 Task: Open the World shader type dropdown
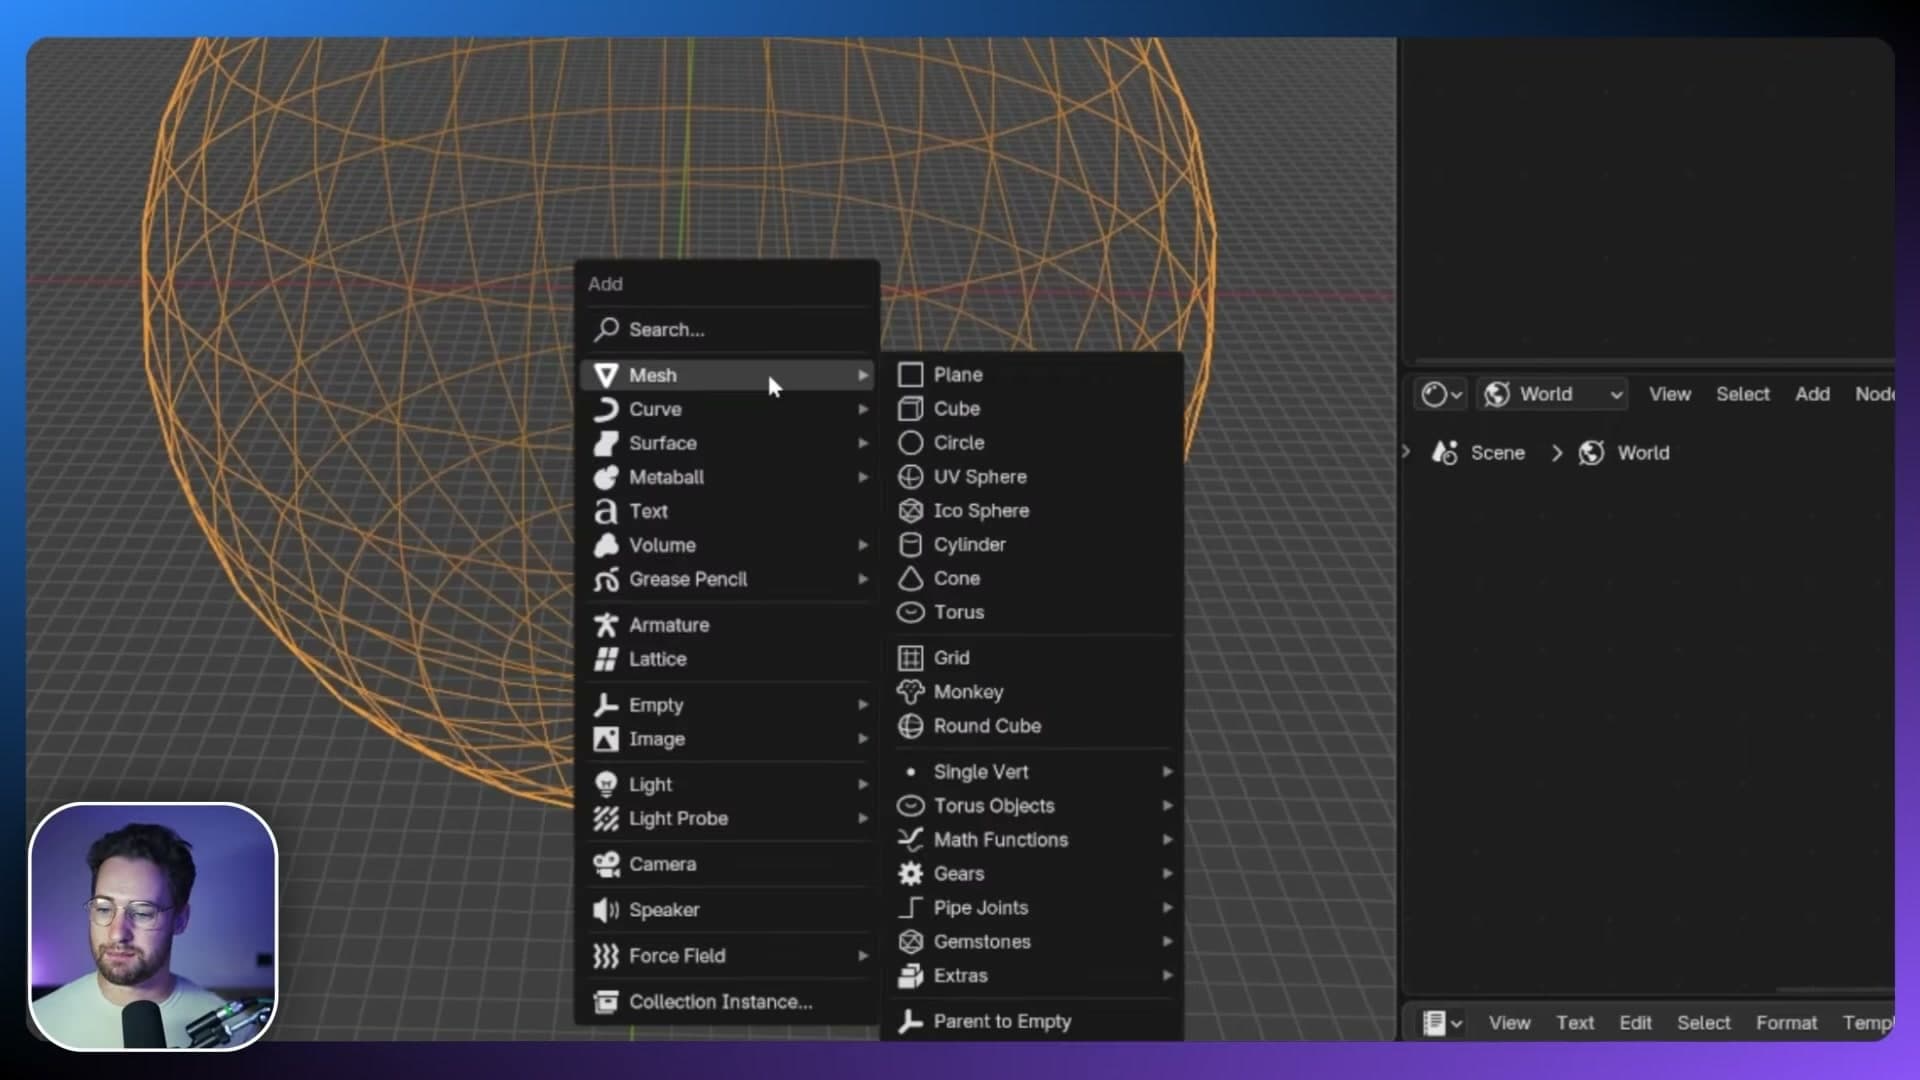click(1552, 394)
